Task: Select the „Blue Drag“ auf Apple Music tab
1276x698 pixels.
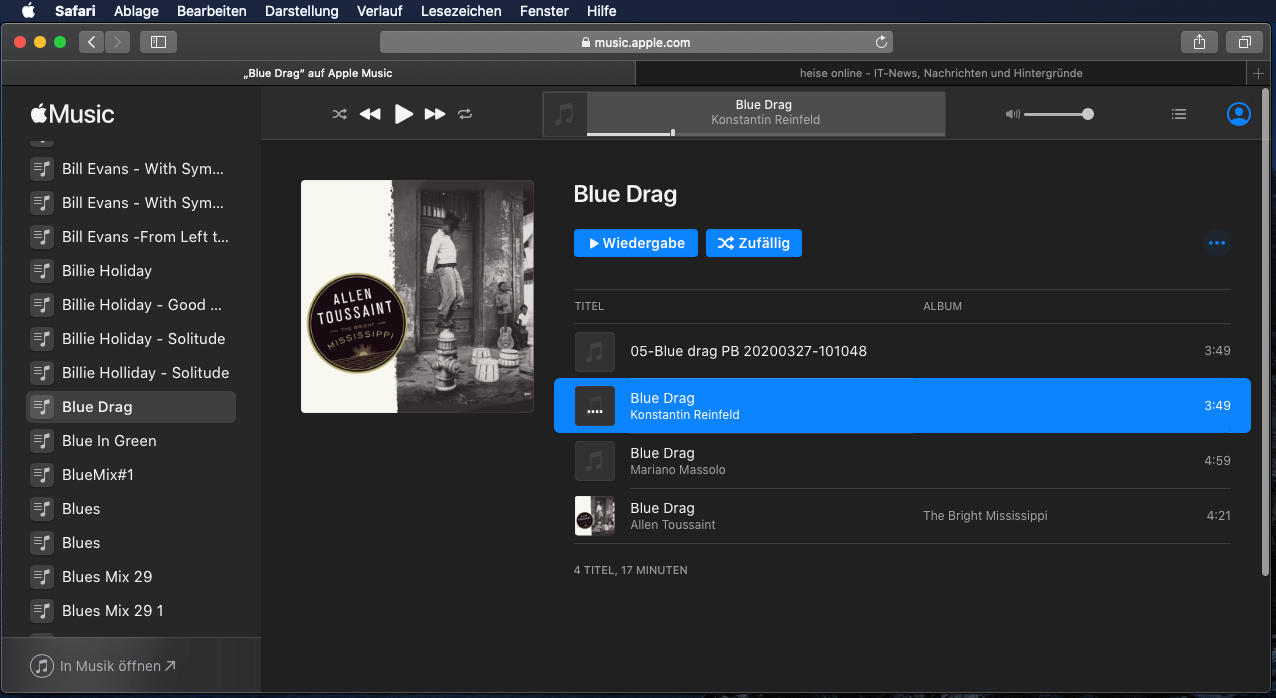Action: coord(318,73)
